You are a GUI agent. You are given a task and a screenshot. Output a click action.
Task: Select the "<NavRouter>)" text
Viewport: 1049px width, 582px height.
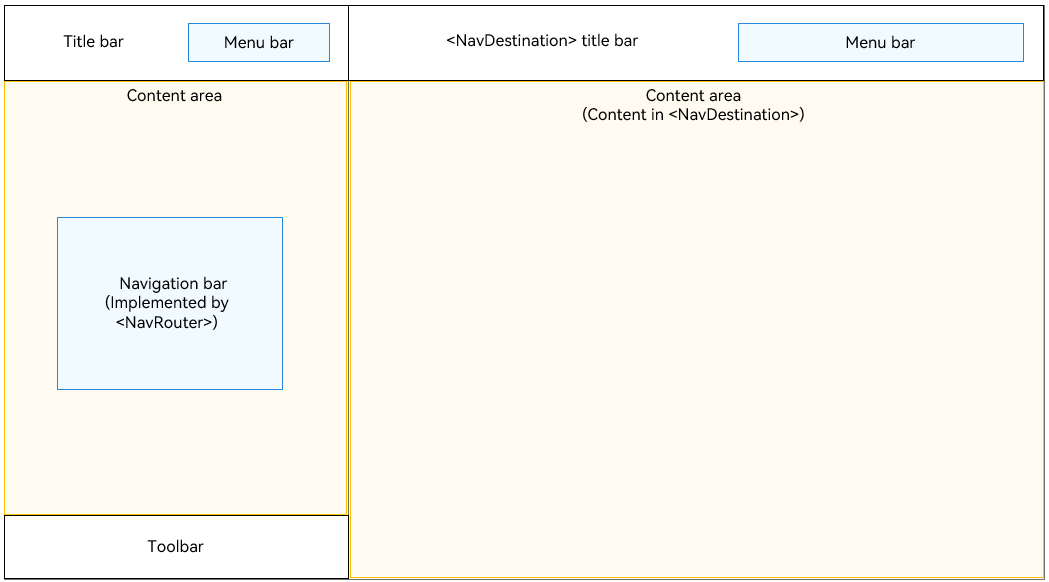167,323
